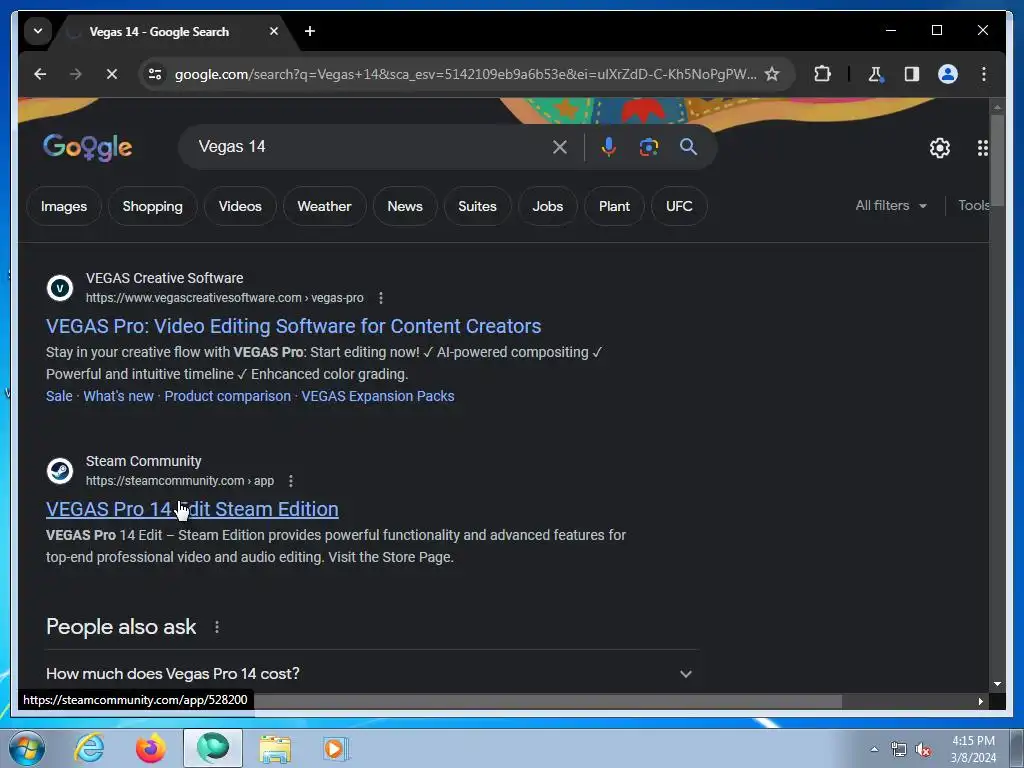Bookmark this page with the star icon
1024x768 pixels.
click(x=772, y=74)
